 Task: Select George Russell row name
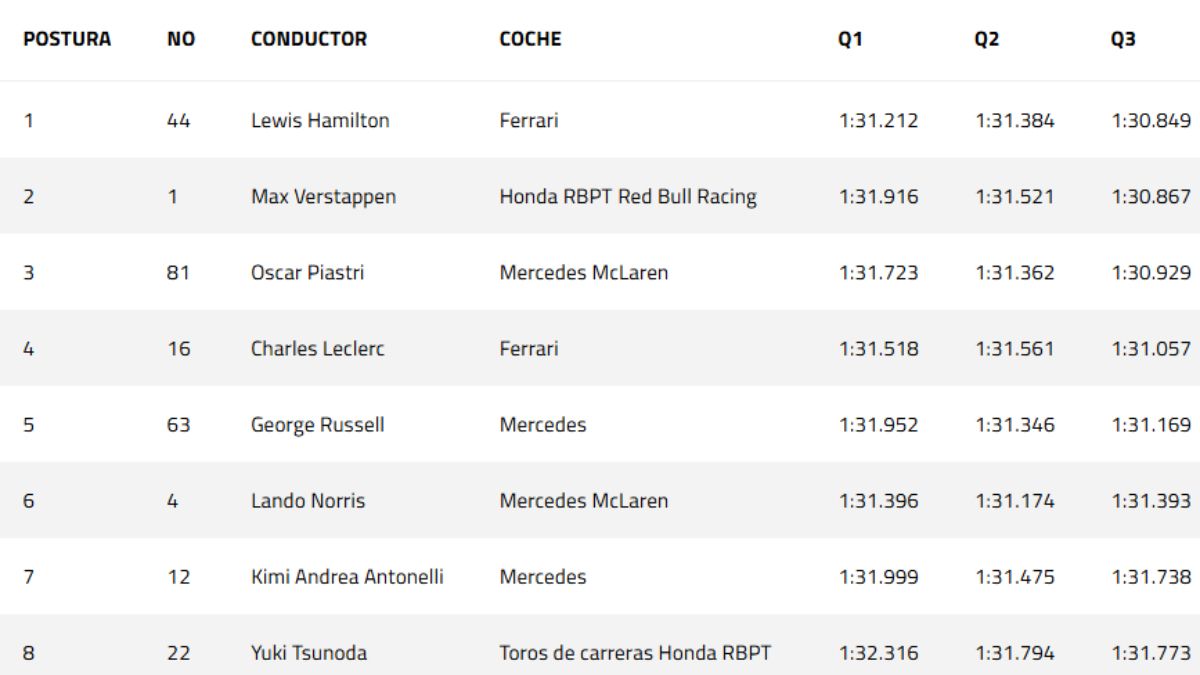click(317, 425)
